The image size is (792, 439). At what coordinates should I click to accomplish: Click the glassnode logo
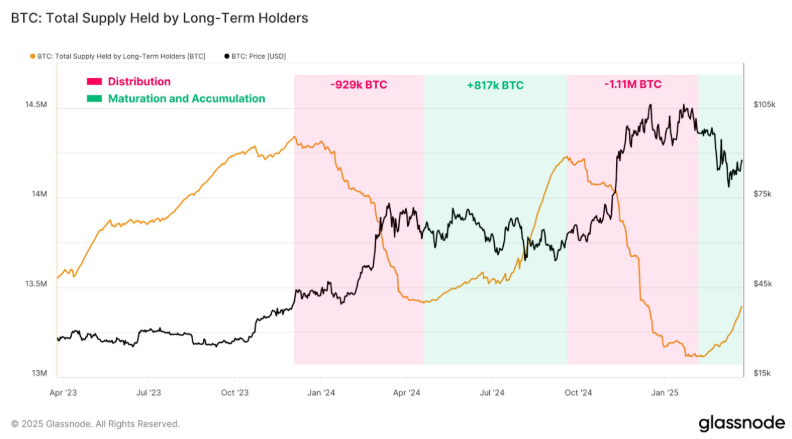[741, 422]
